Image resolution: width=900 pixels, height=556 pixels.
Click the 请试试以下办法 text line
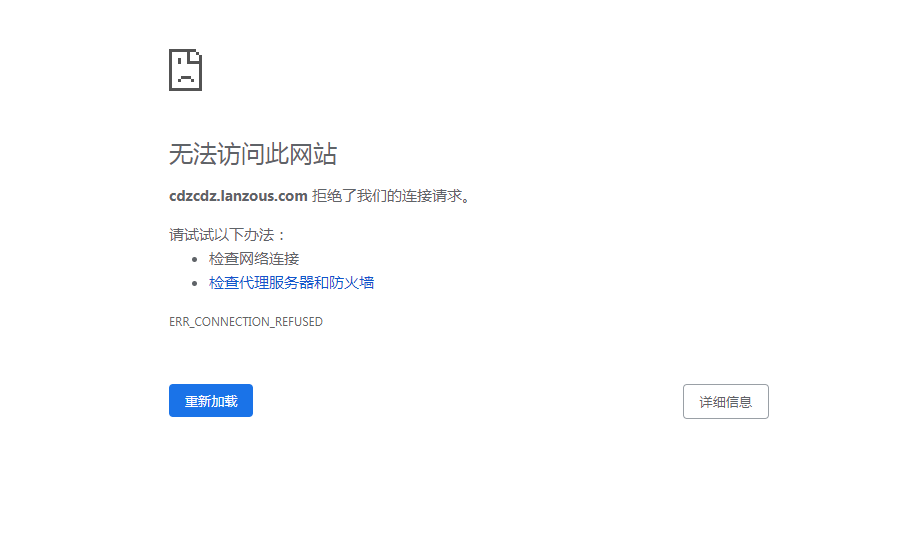(227, 235)
